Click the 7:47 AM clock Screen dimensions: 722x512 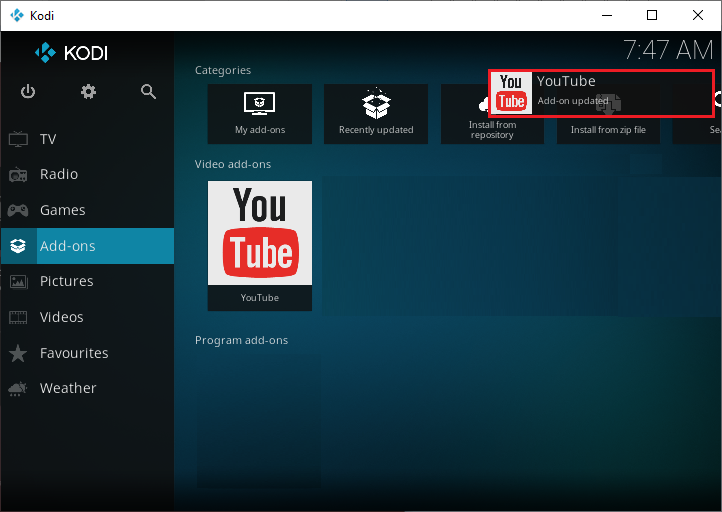pos(669,49)
